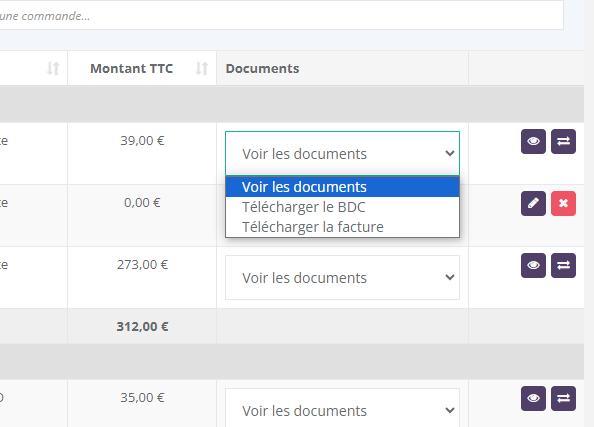Screen dimensions: 594x427
Task: Click the eye icon for the 39,00 € order
Action: (x=533, y=141)
